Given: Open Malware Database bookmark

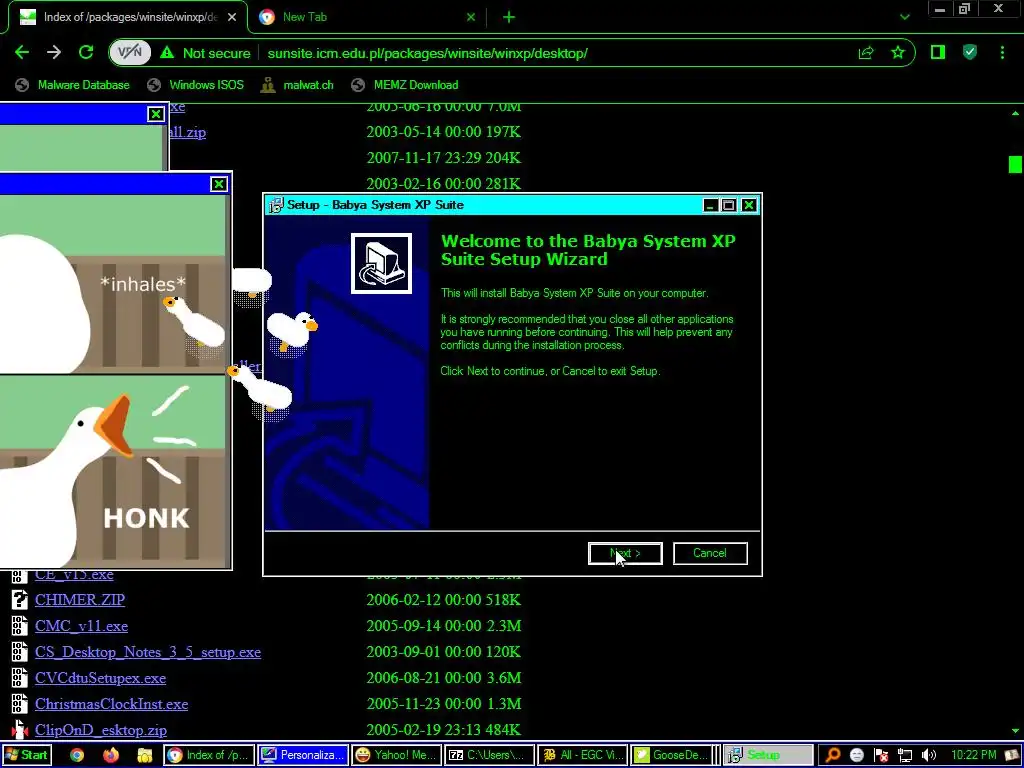Looking at the screenshot, I should 72,85.
